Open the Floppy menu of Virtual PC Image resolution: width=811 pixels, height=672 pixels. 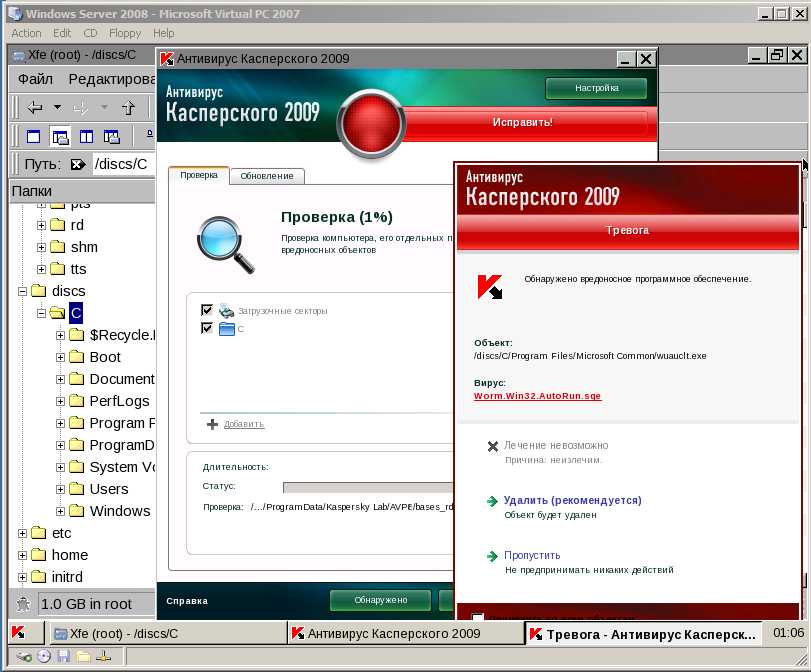(x=125, y=33)
